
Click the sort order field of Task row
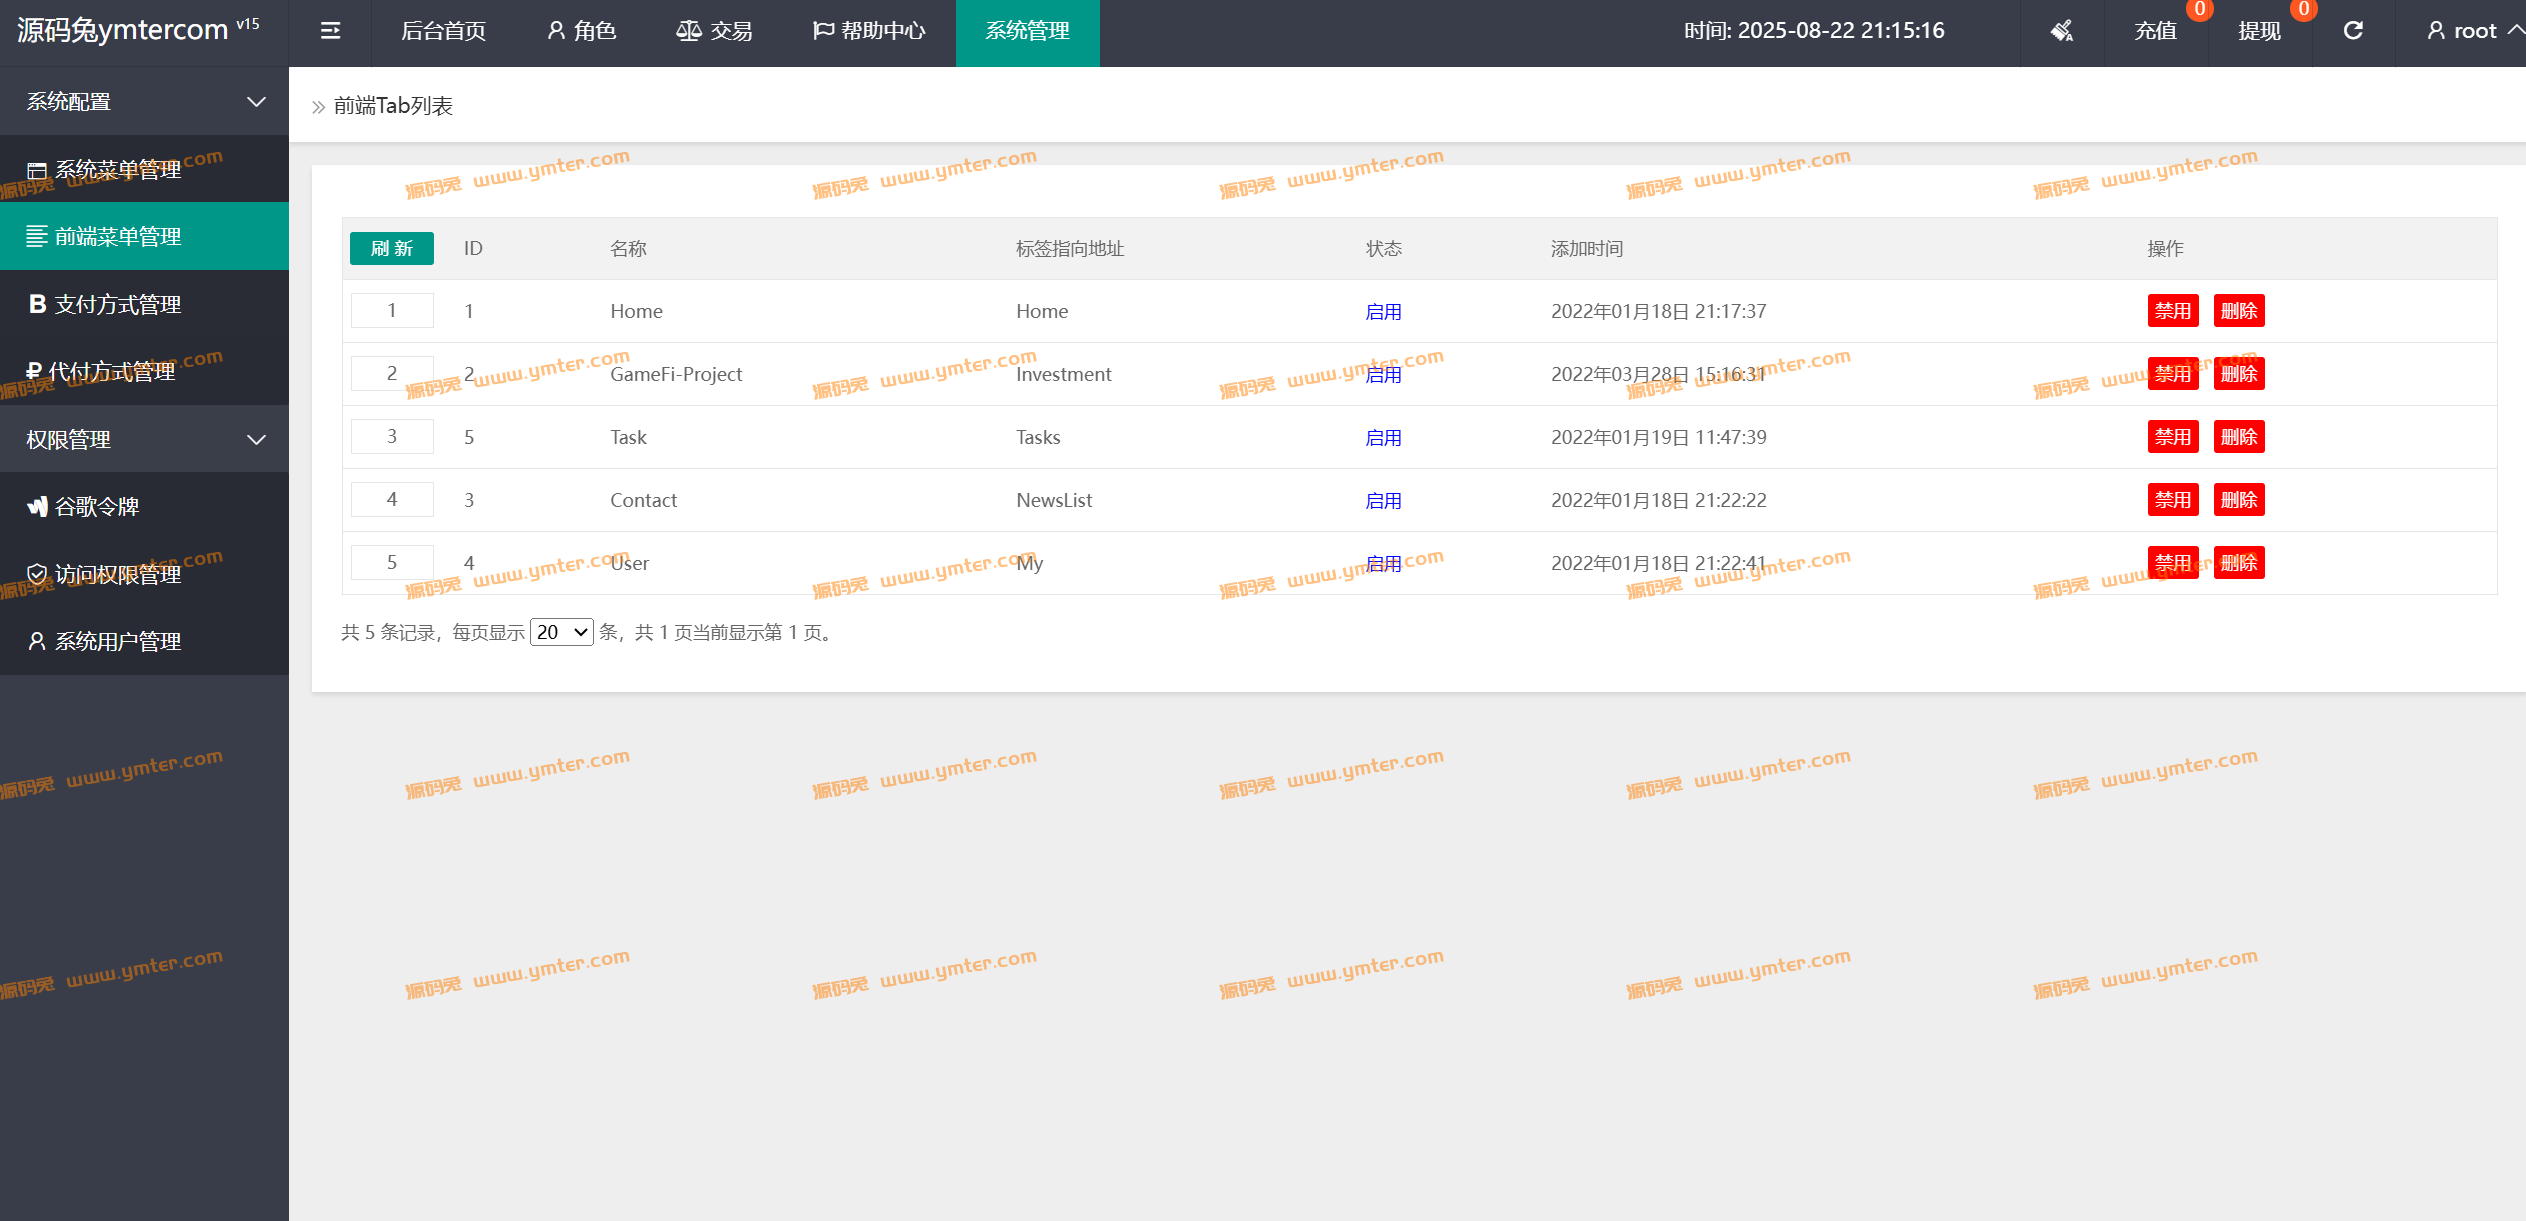pos(392,436)
